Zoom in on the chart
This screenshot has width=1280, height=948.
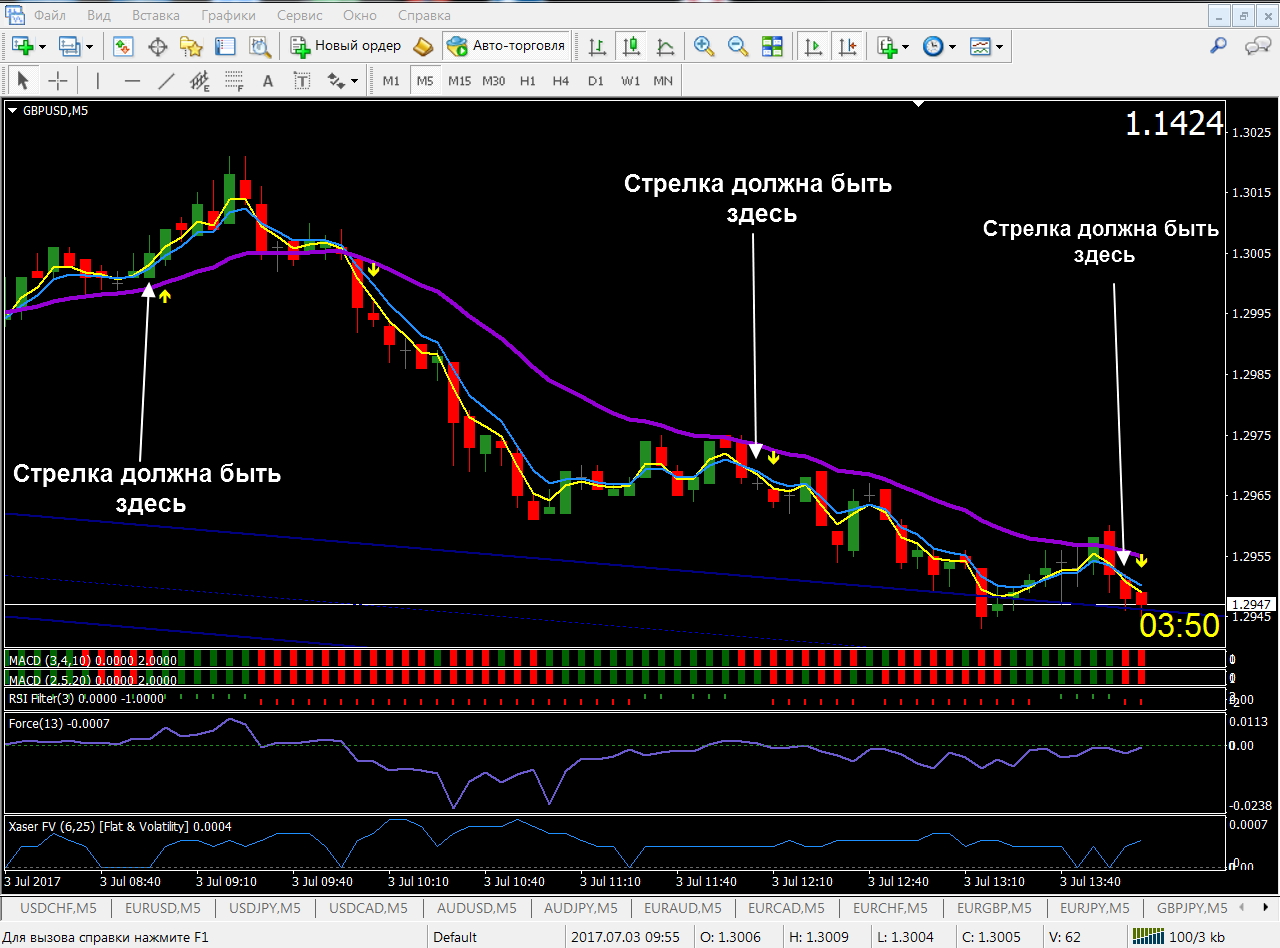(704, 46)
